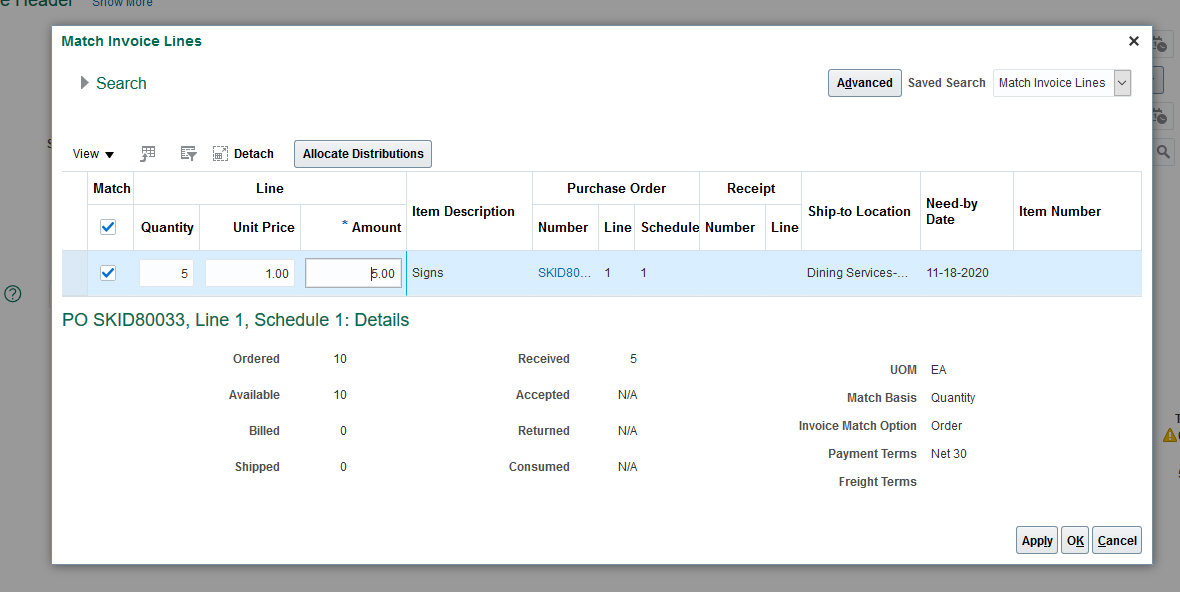Click the 11-18-2020 need-by date cell
1180x592 pixels.
[957, 273]
